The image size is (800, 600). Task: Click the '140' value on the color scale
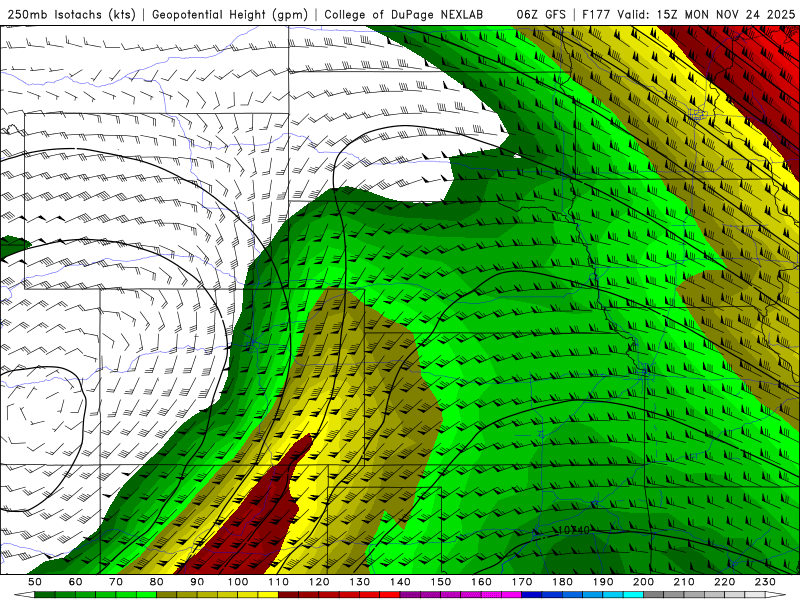(x=400, y=582)
